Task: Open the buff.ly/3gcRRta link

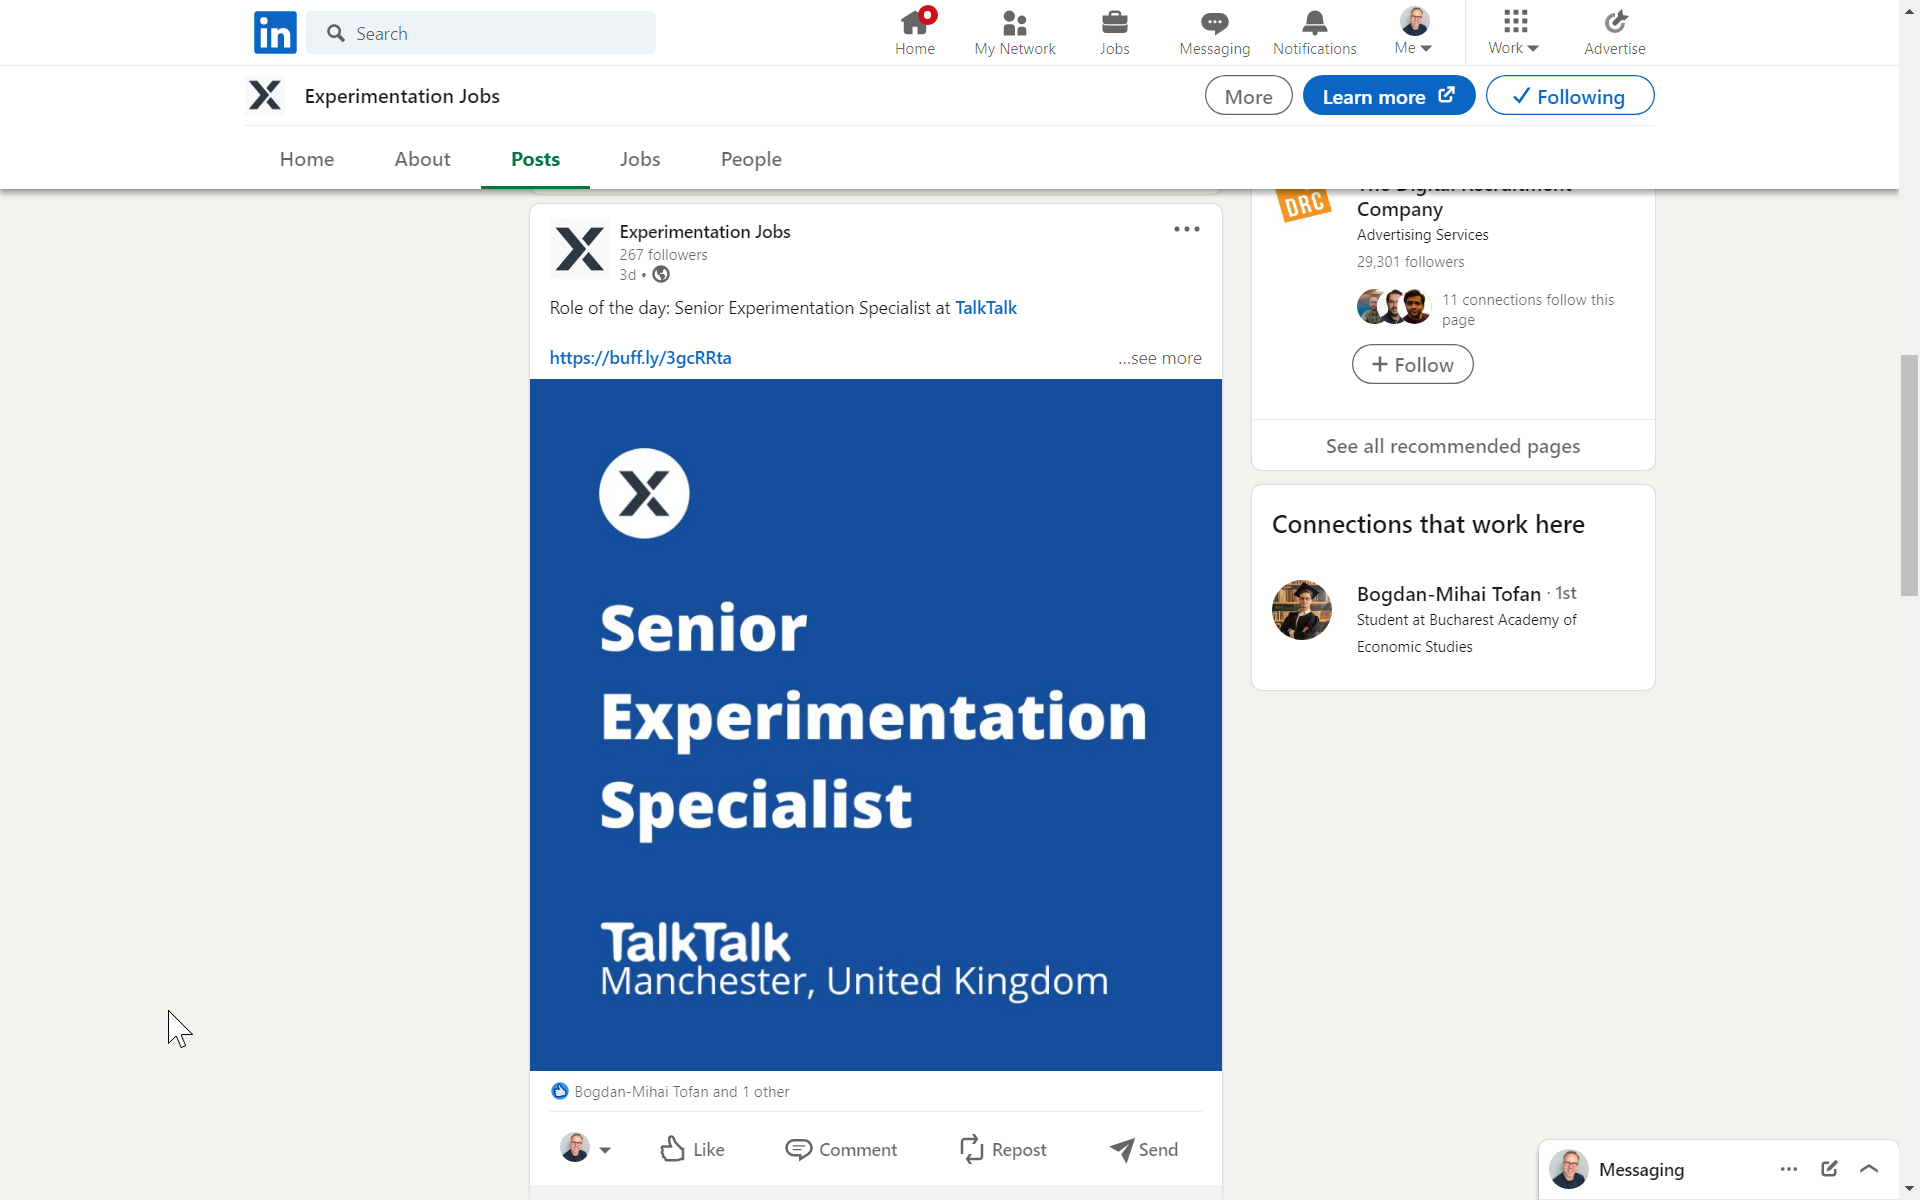Action: click(640, 358)
